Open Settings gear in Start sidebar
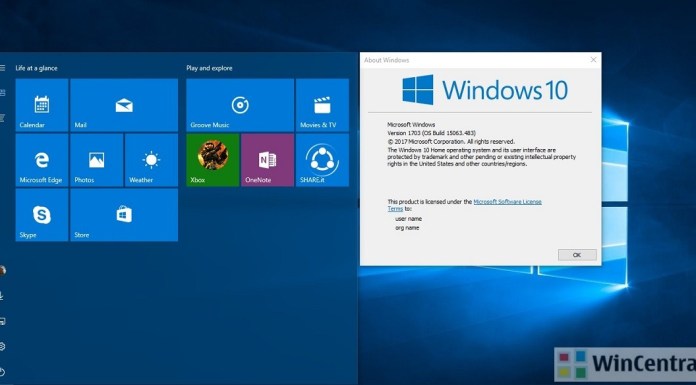The image size is (696, 385). coord(2,346)
